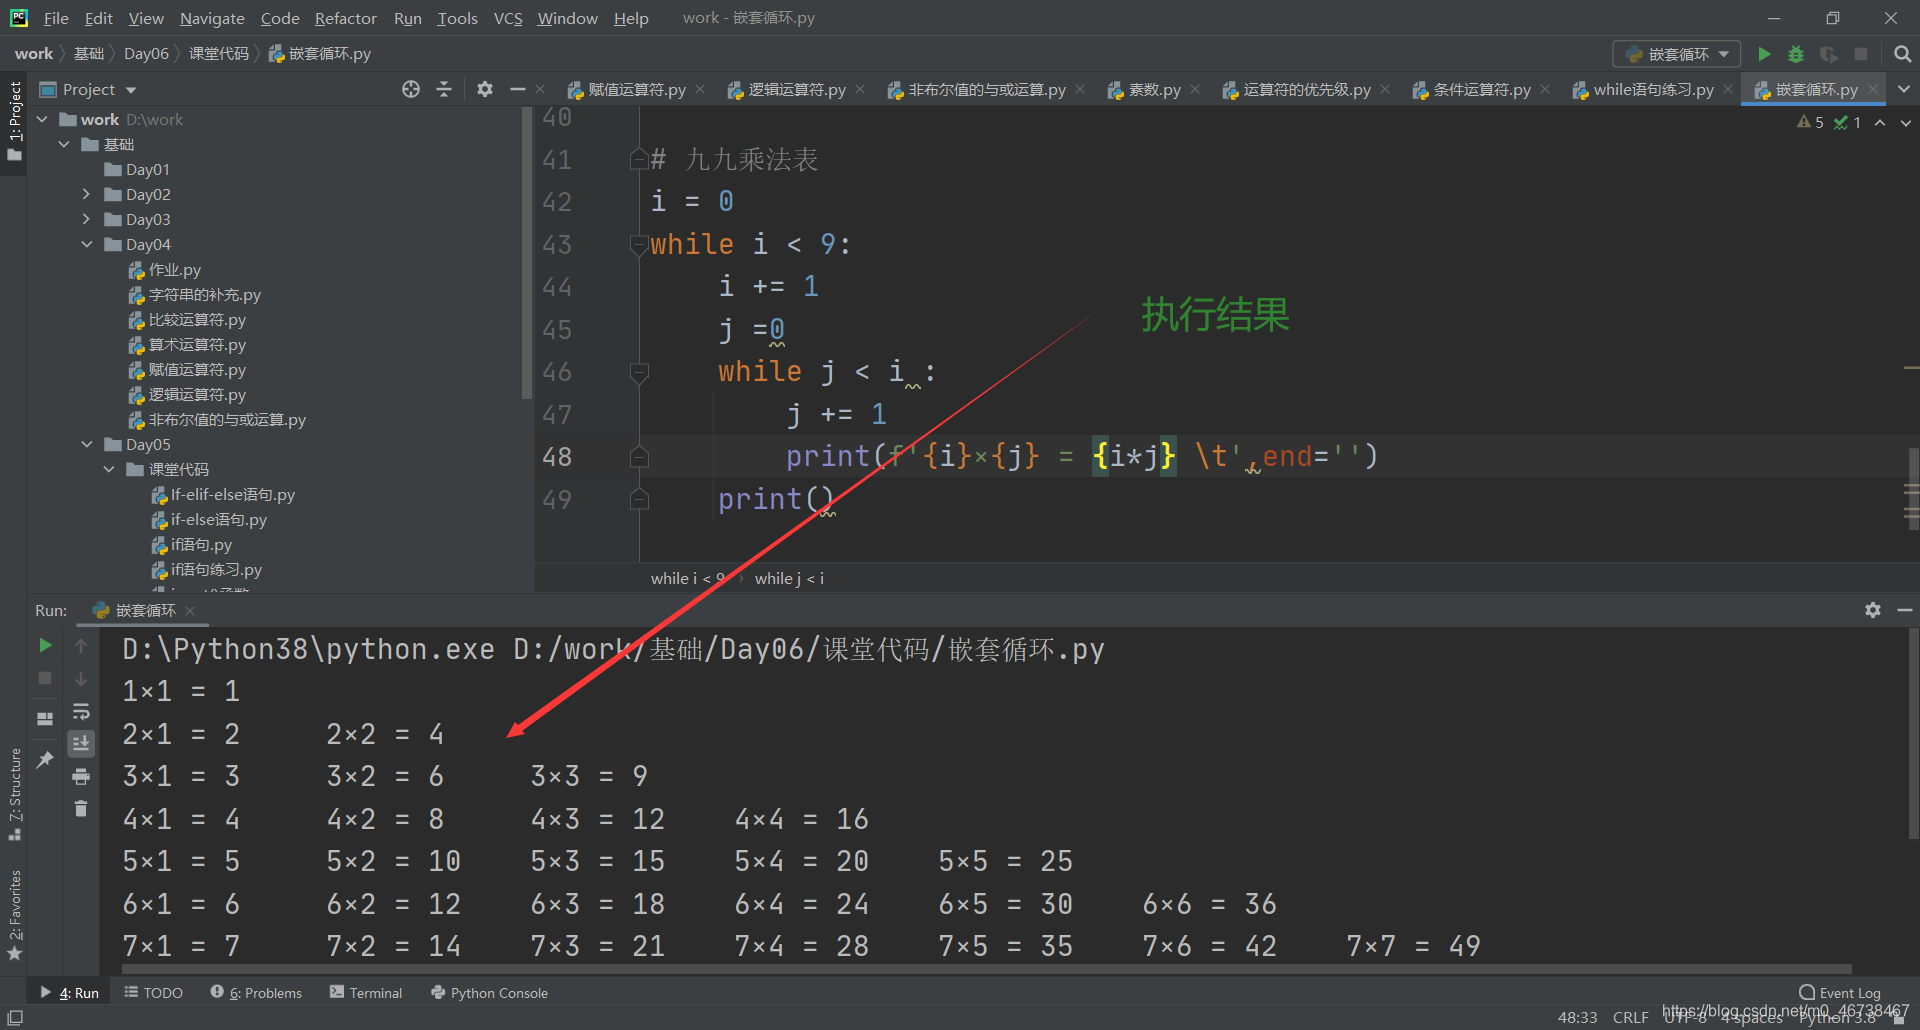Viewport: 1920px width, 1030px height.
Task: Open the Python Console tool window
Action: 489,993
